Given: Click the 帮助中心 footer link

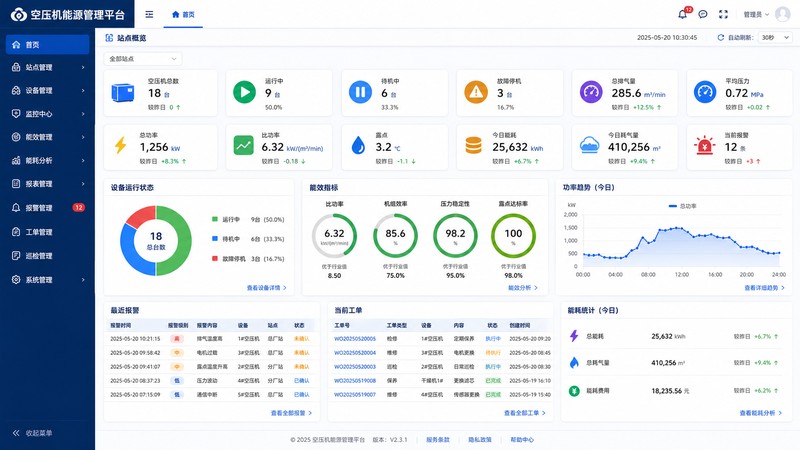Looking at the screenshot, I should pyautogui.click(x=522, y=439).
